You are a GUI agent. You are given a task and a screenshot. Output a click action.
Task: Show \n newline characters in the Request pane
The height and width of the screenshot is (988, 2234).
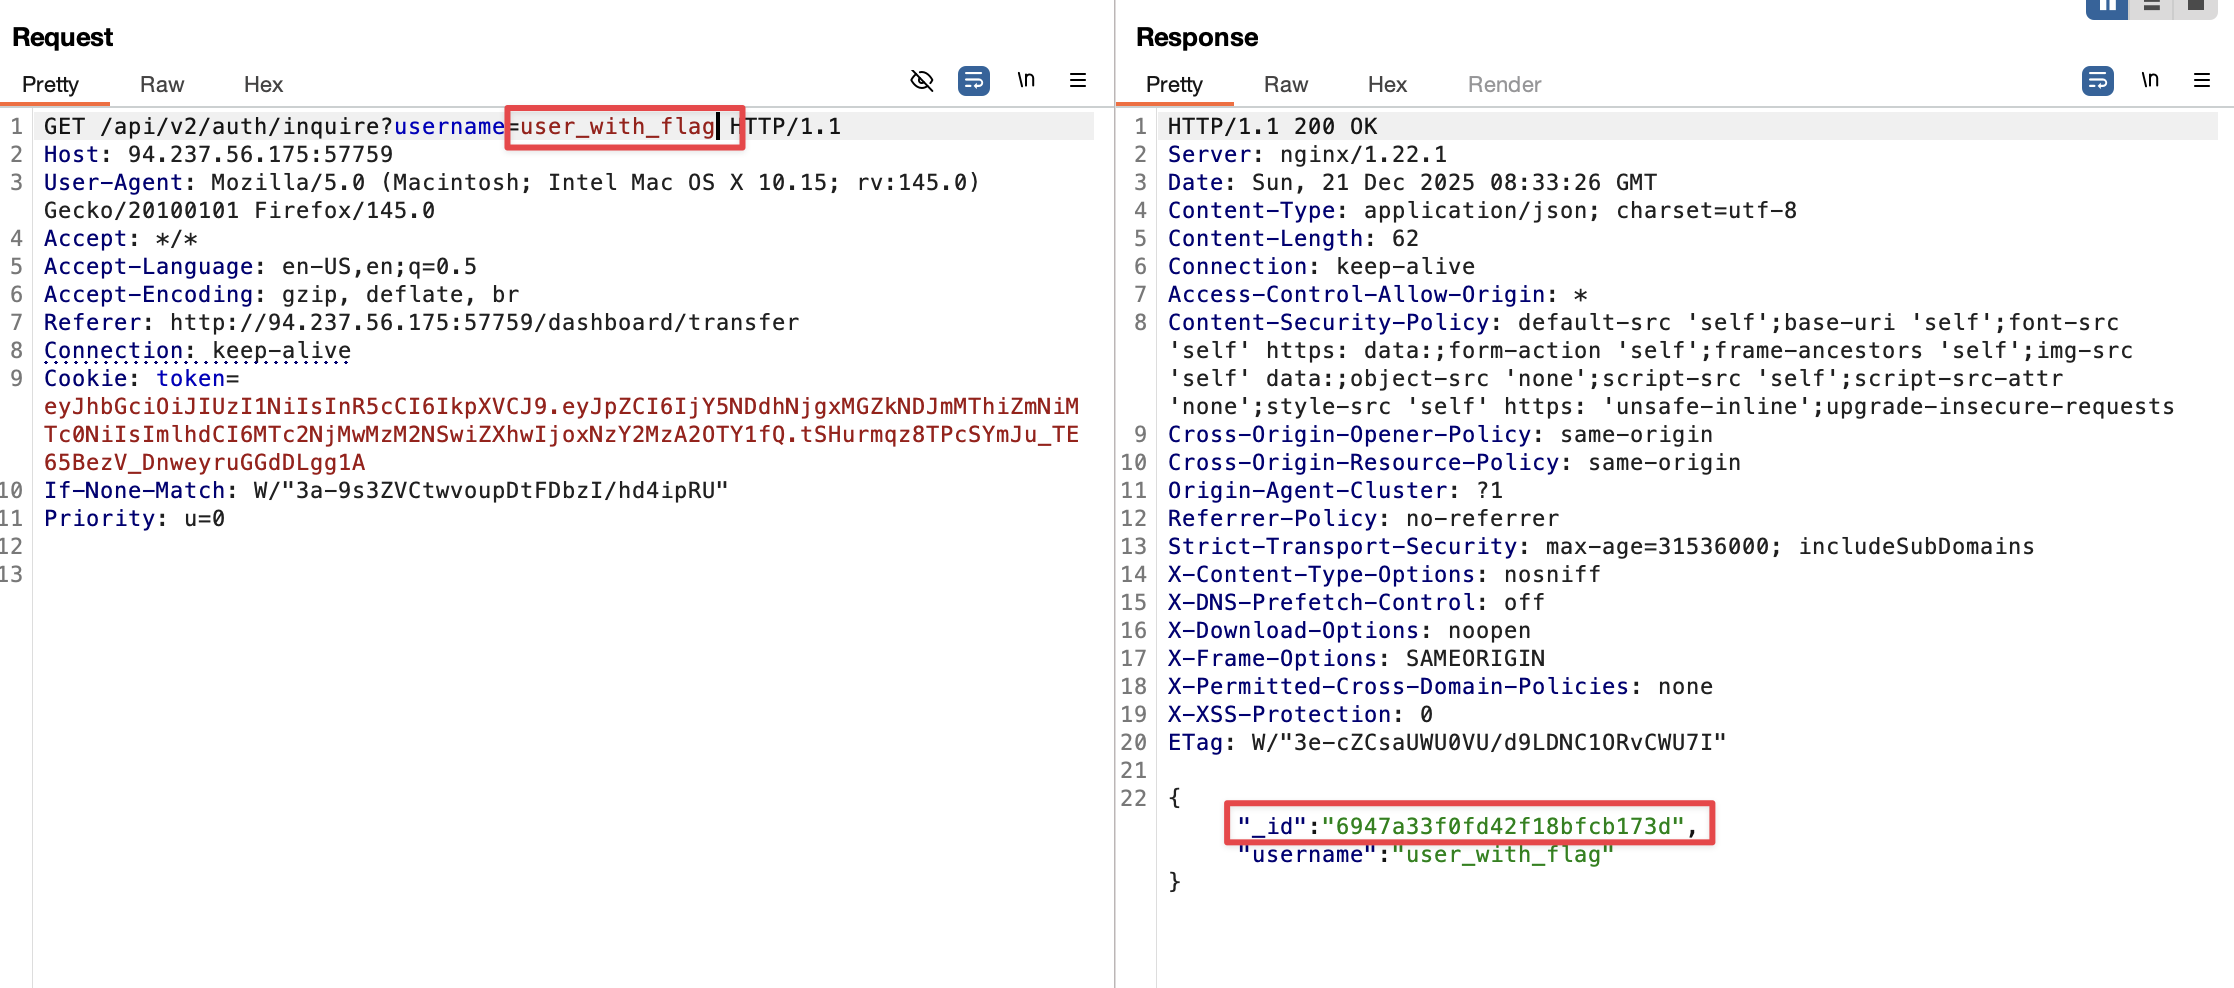(1026, 80)
